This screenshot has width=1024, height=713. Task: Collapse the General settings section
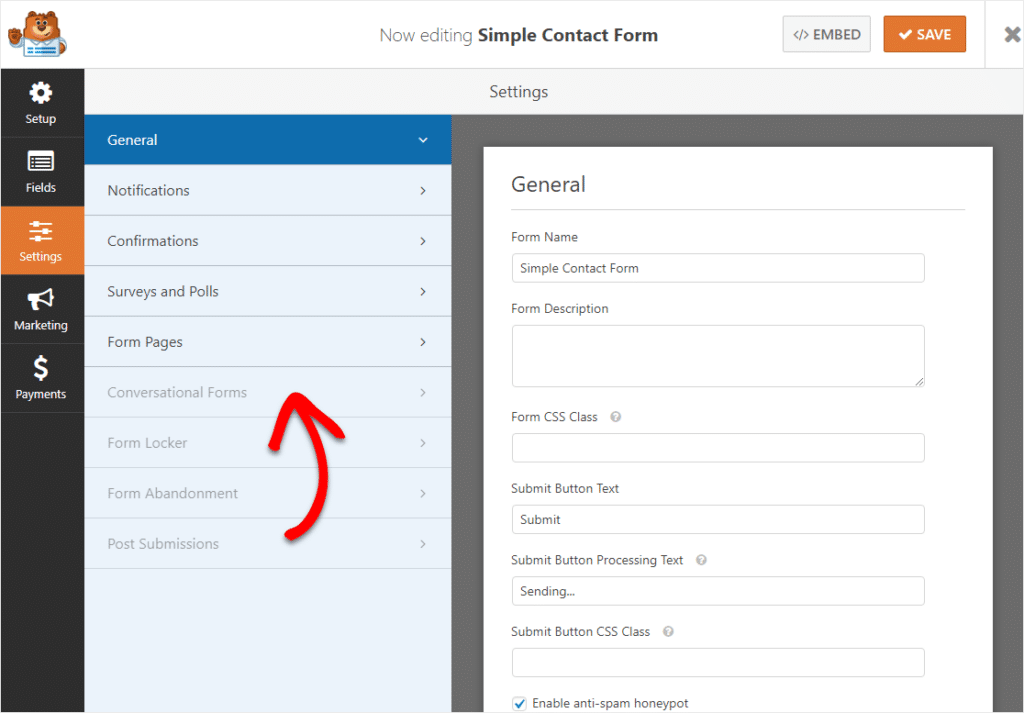(x=267, y=139)
